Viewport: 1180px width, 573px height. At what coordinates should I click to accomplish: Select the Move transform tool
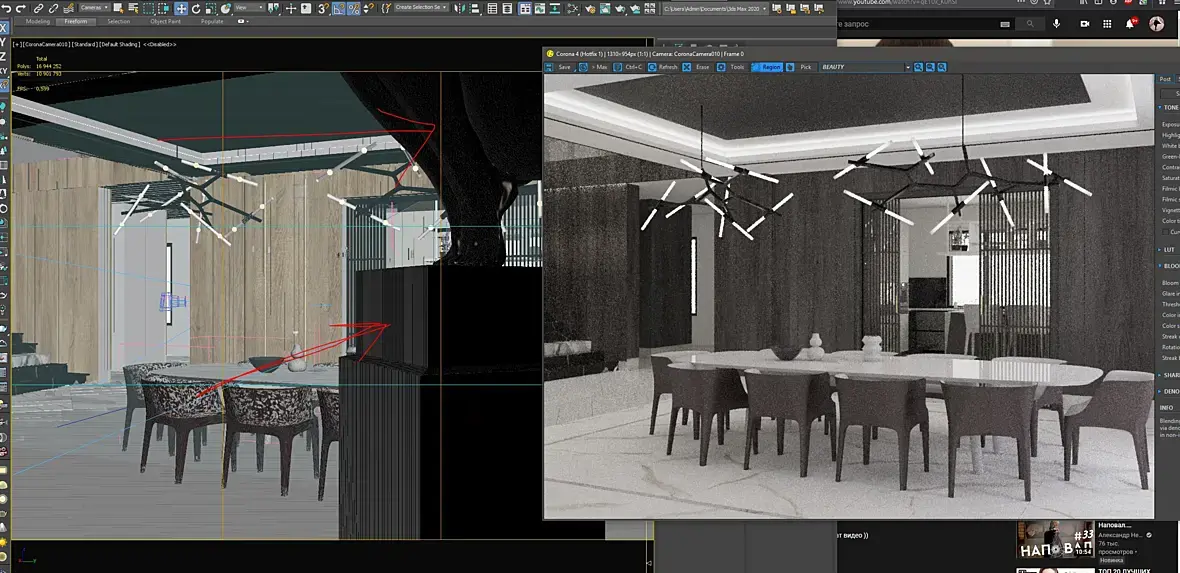point(181,8)
